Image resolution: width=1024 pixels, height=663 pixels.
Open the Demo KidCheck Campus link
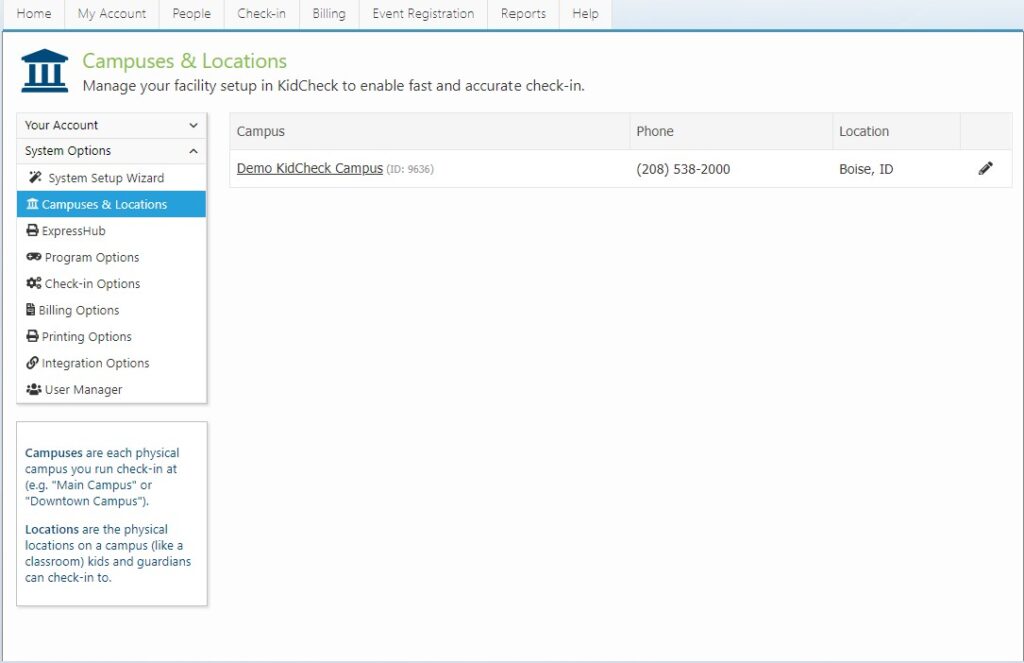point(310,169)
